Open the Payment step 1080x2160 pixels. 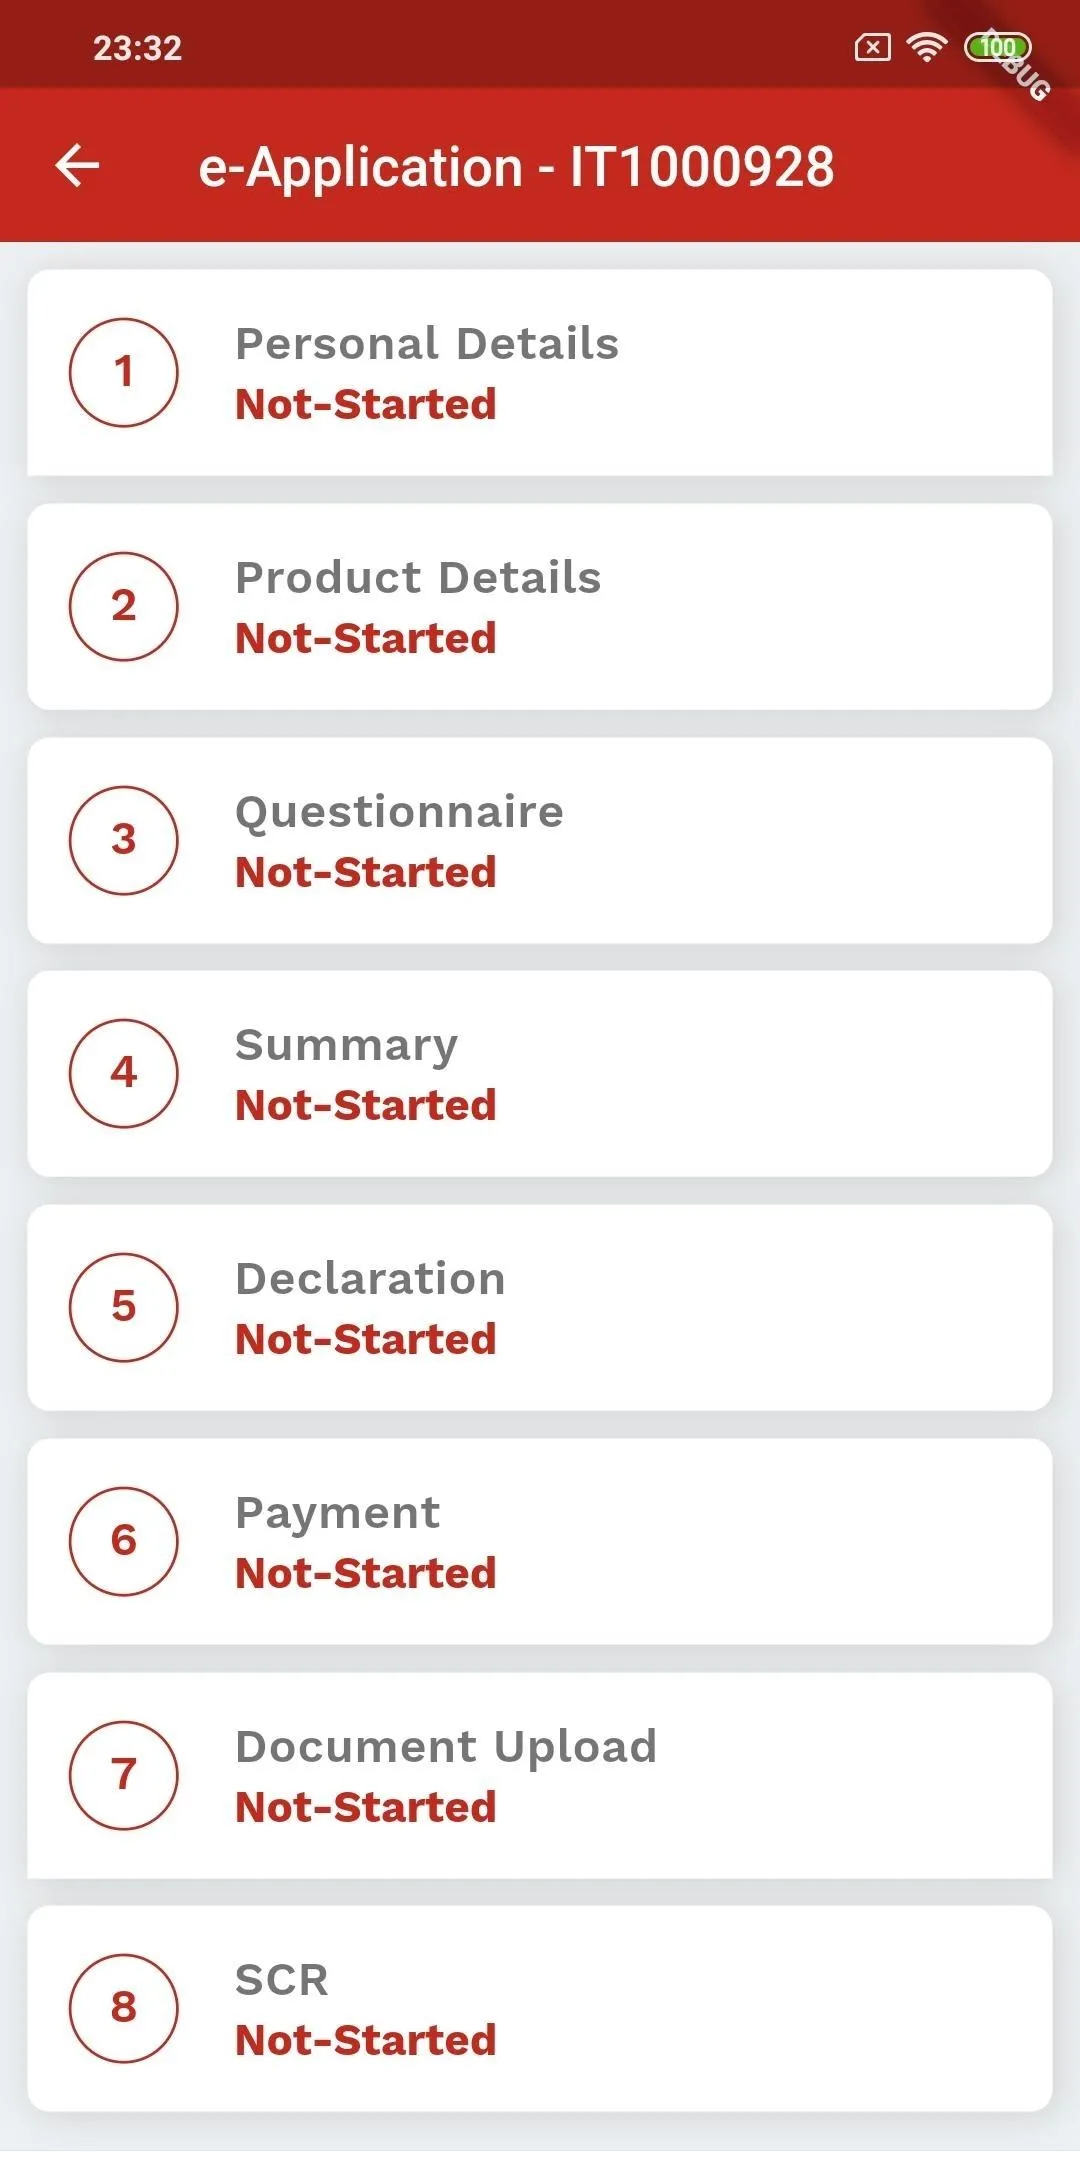(x=540, y=1541)
